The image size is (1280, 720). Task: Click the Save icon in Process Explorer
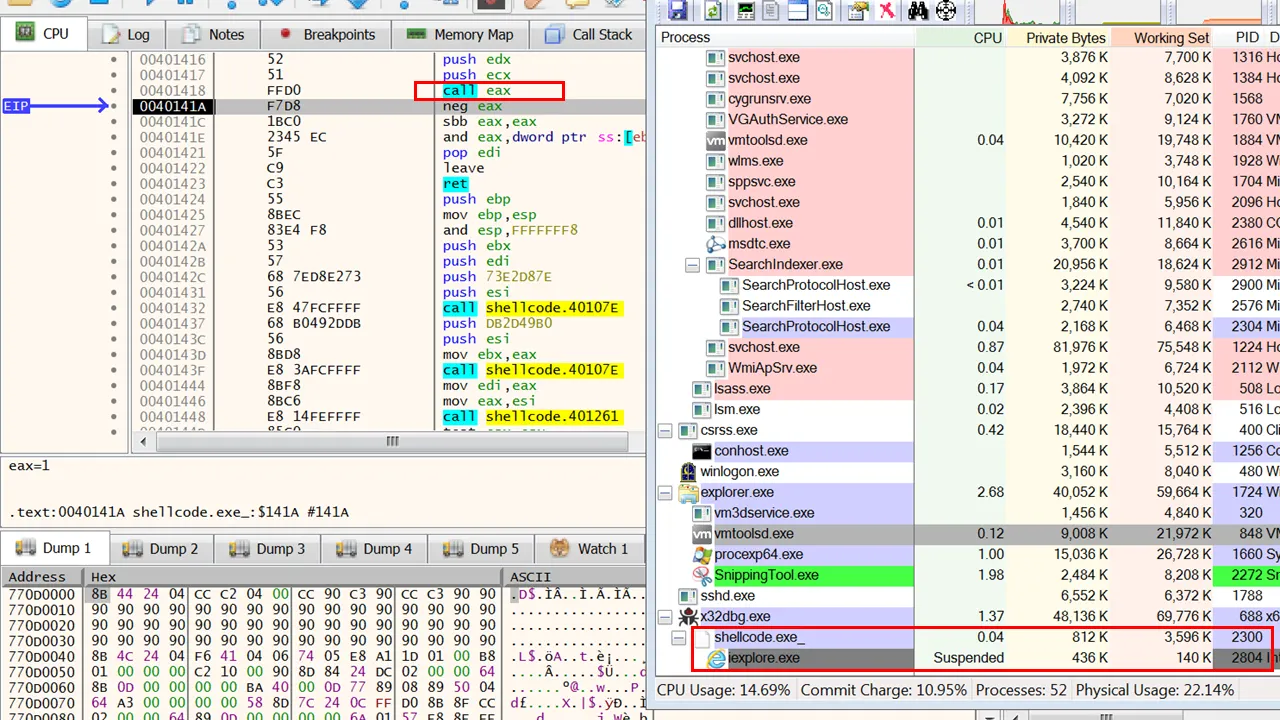pos(678,11)
